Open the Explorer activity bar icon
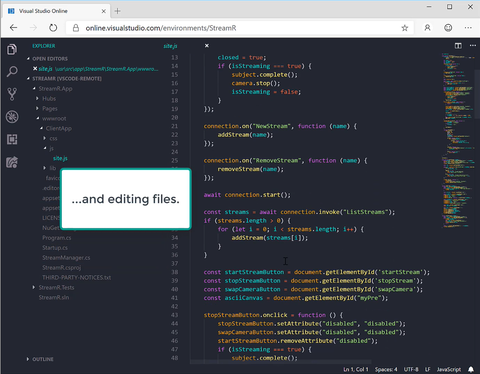Image resolution: width=480 pixels, height=374 pixels. [x=12, y=49]
